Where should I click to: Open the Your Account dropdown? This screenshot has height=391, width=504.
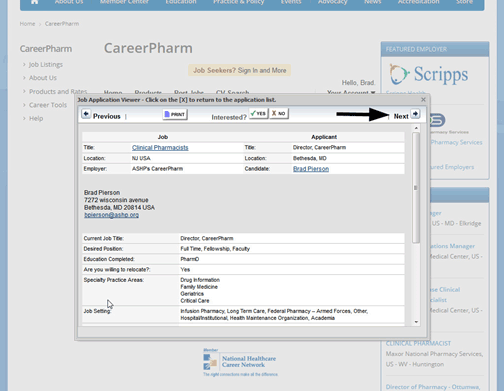click(x=351, y=92)
